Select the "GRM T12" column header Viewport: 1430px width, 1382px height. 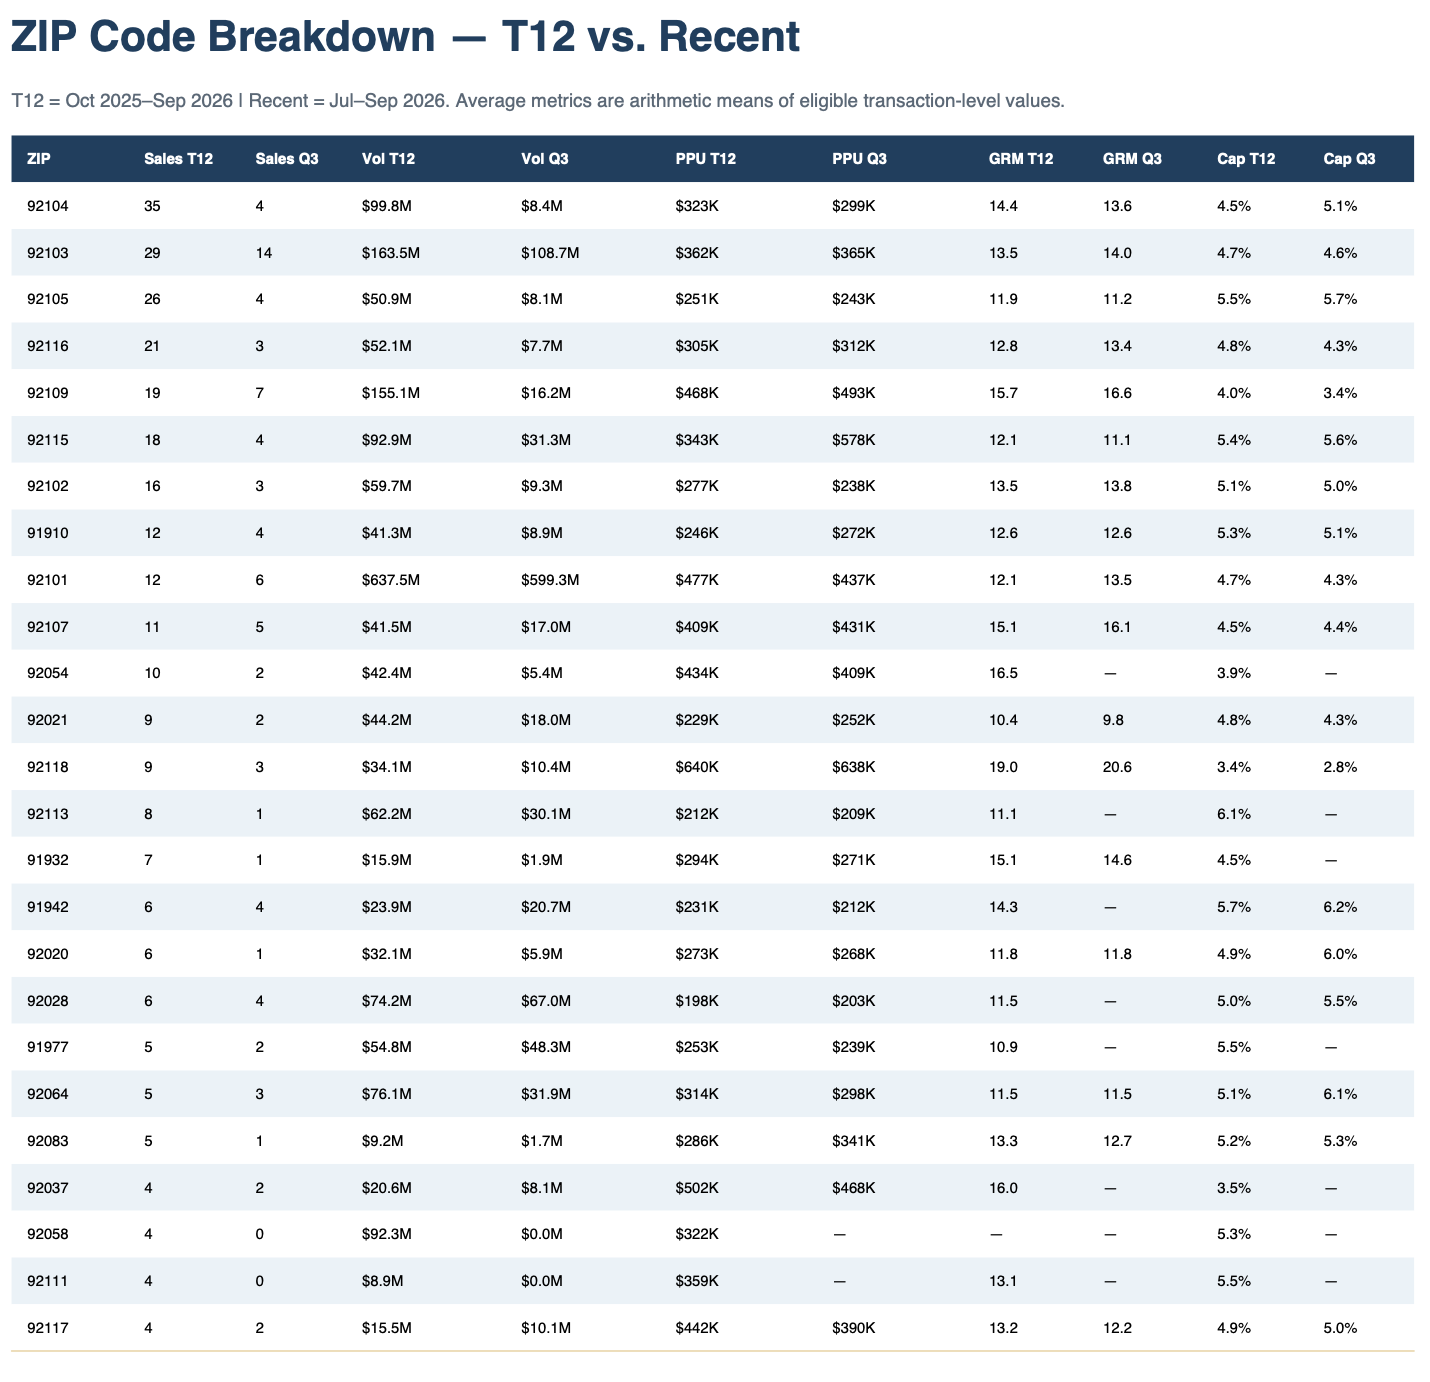[x=1021, y=159]
